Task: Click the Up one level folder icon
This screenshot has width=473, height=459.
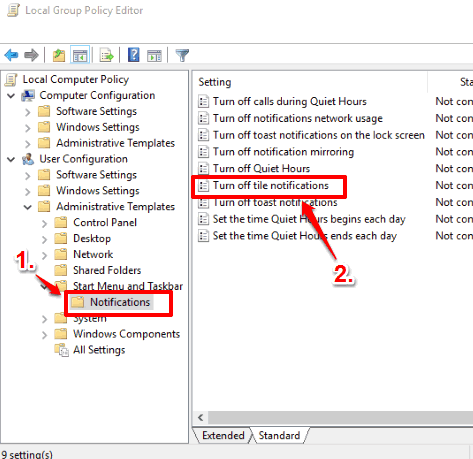Action: pos(59,55)
